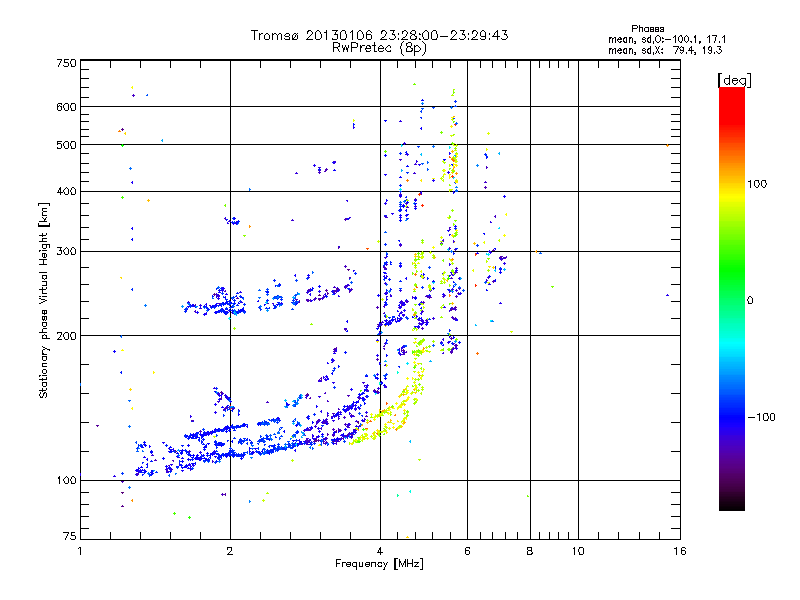Click the 'RwPretec (8p)' subtitle
Screen dimensions: 800x600
pos(379,48)
